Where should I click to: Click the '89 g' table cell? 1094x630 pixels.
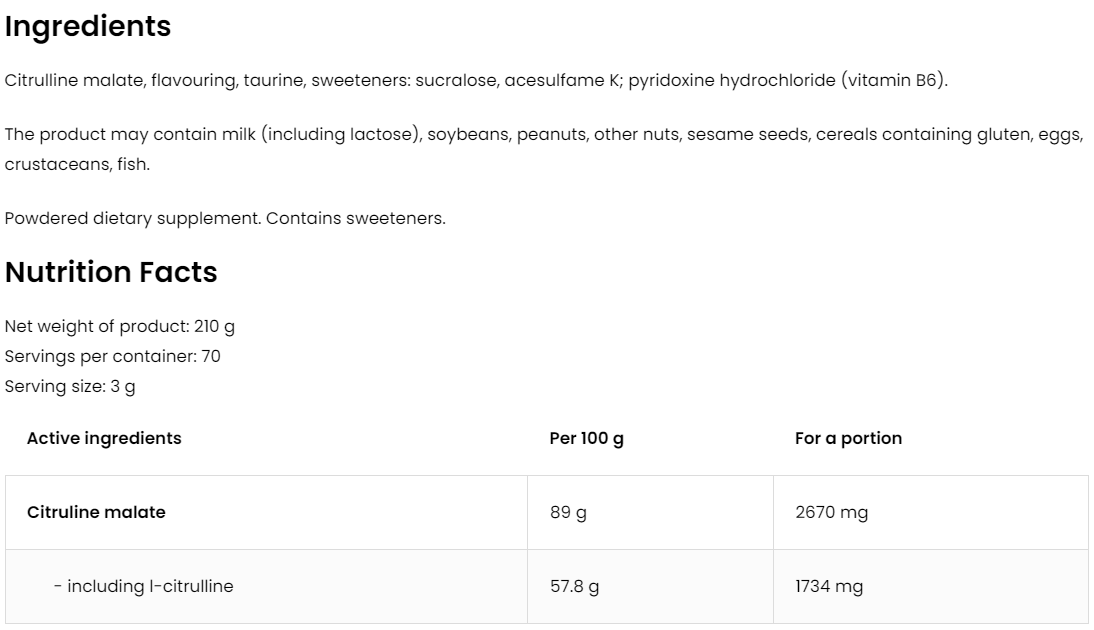568,512
